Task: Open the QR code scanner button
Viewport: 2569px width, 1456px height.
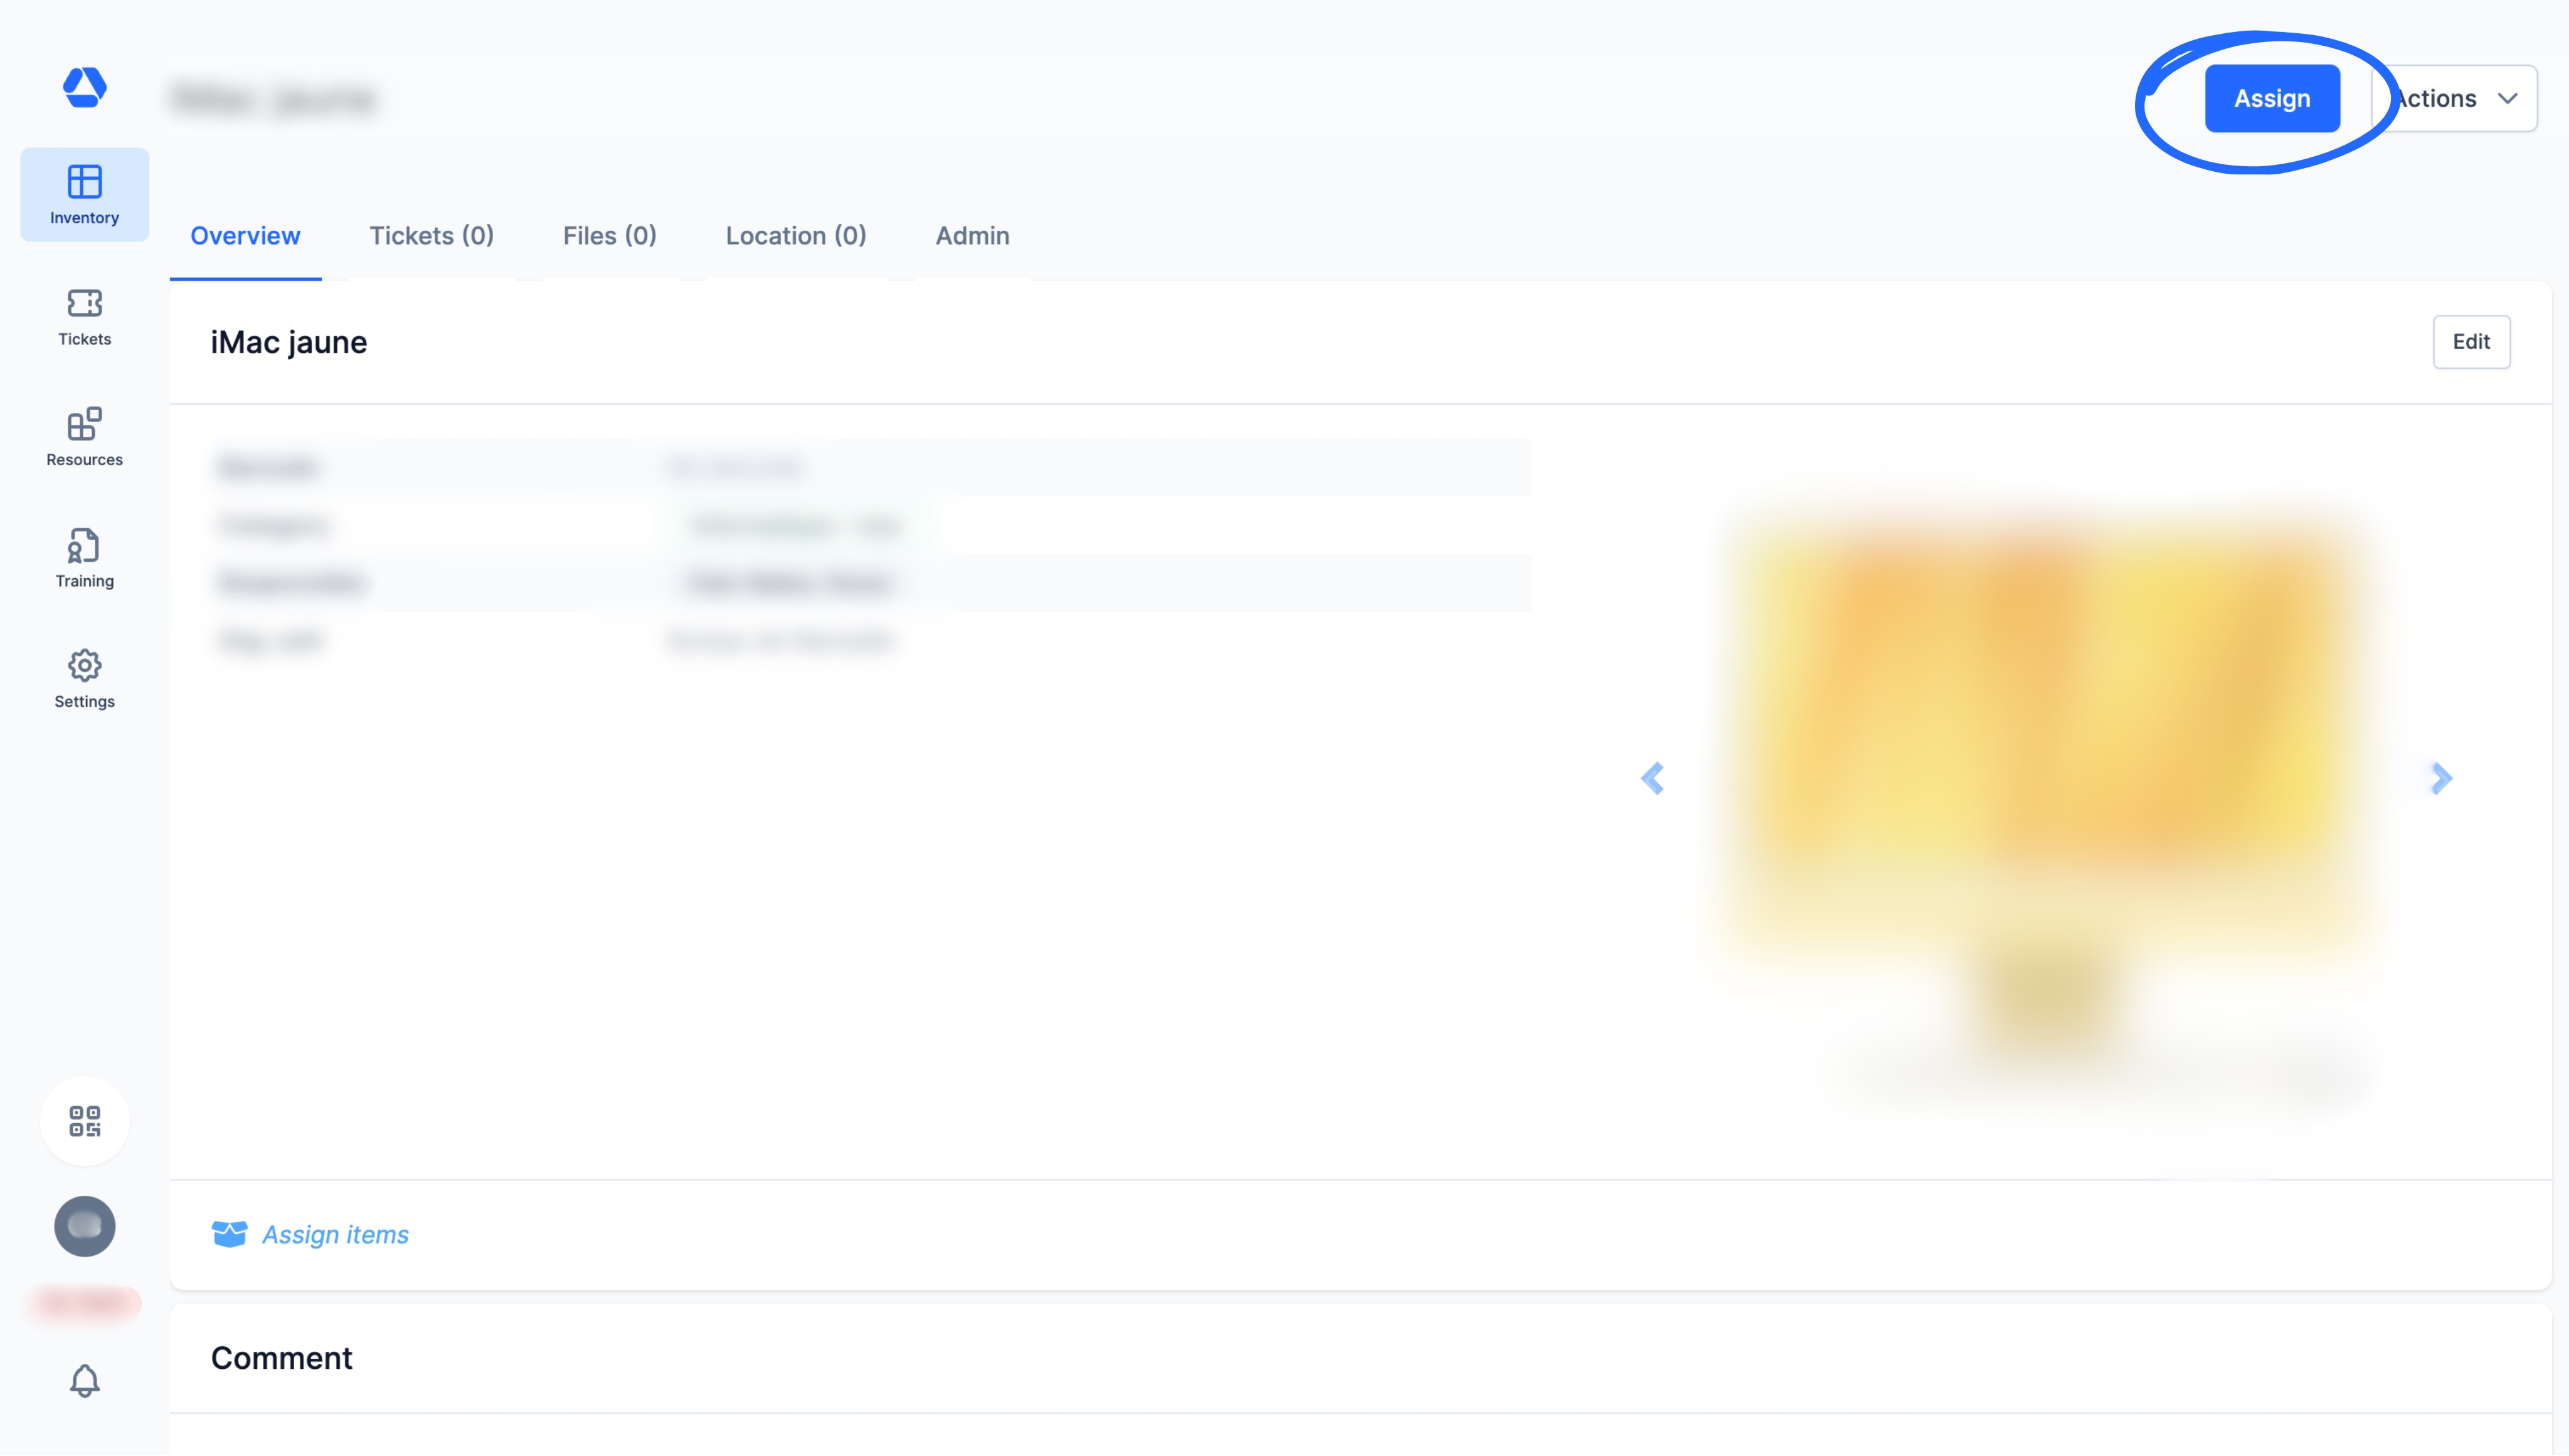Action: pos(84,1121)
